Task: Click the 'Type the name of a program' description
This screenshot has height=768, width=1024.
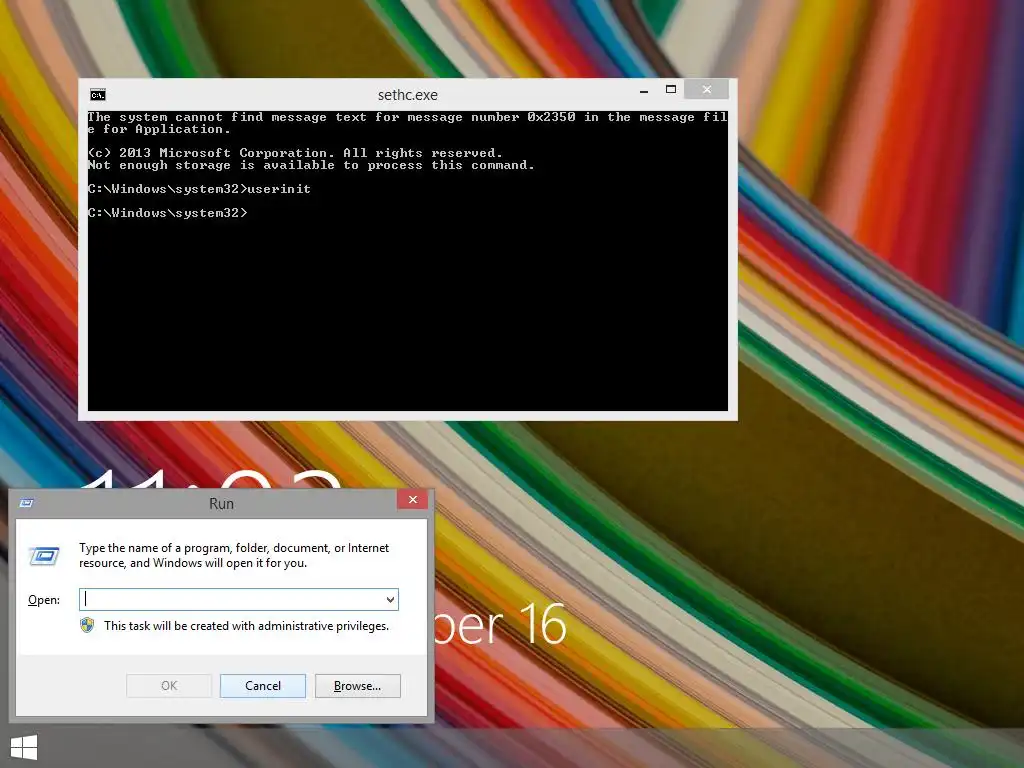Action: tap(234, 555)
